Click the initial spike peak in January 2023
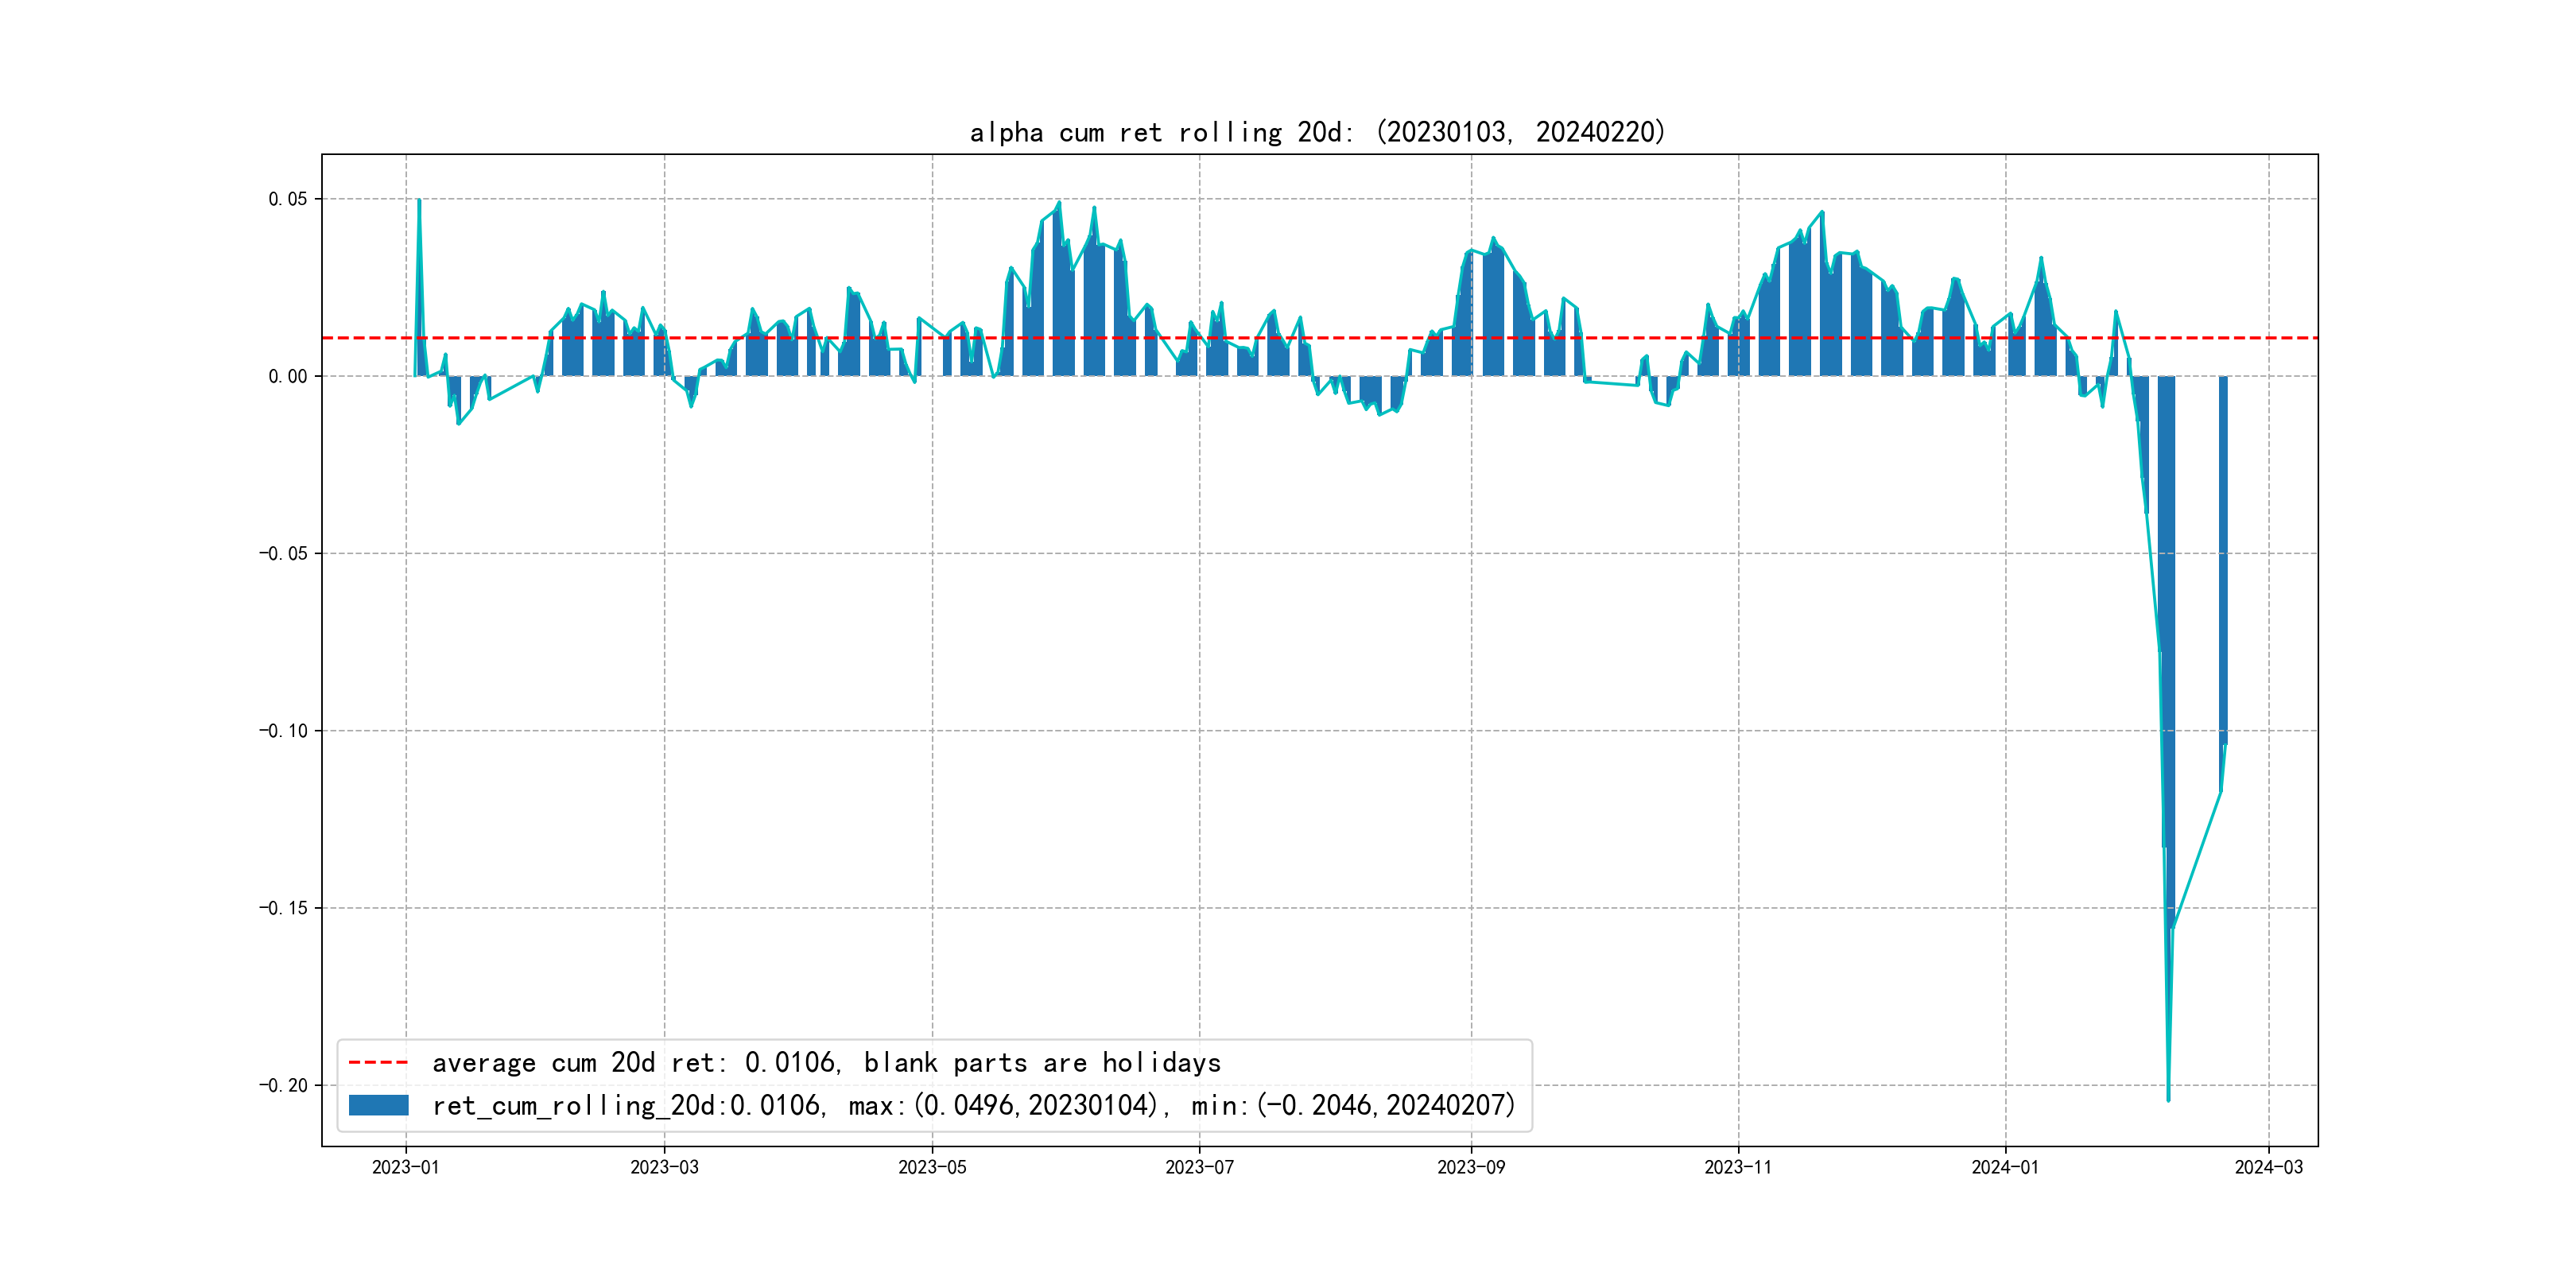This screenshot has height=1288, width=2576. click(419, 201)
